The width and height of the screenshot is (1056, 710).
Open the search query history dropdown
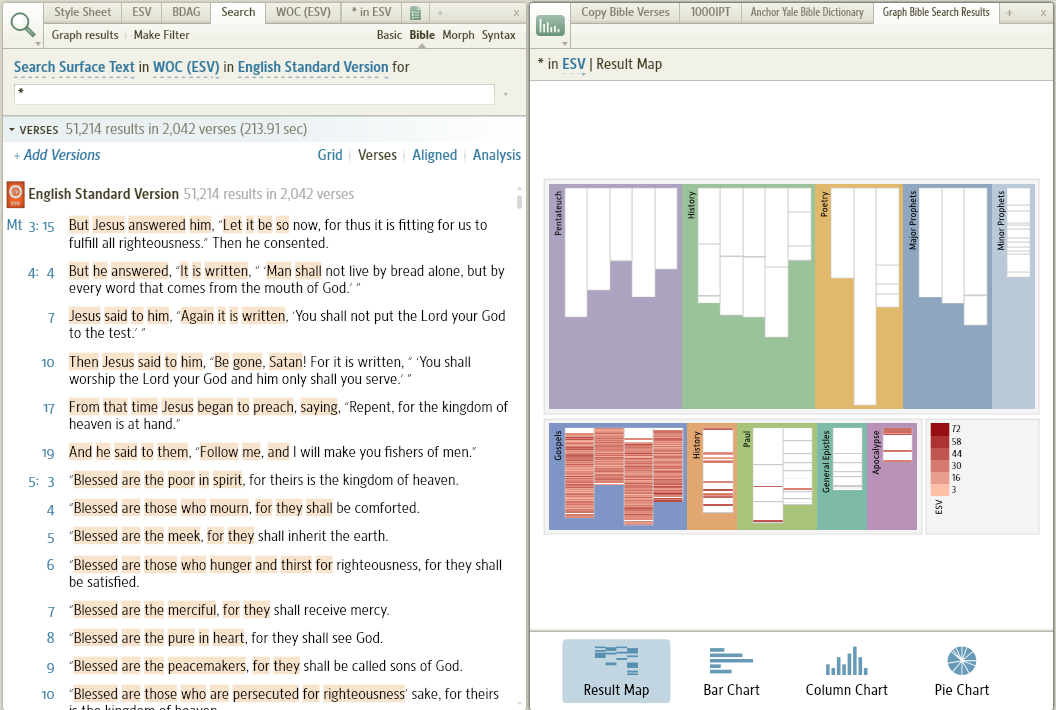pyautogui.click(x=506, y=94)
